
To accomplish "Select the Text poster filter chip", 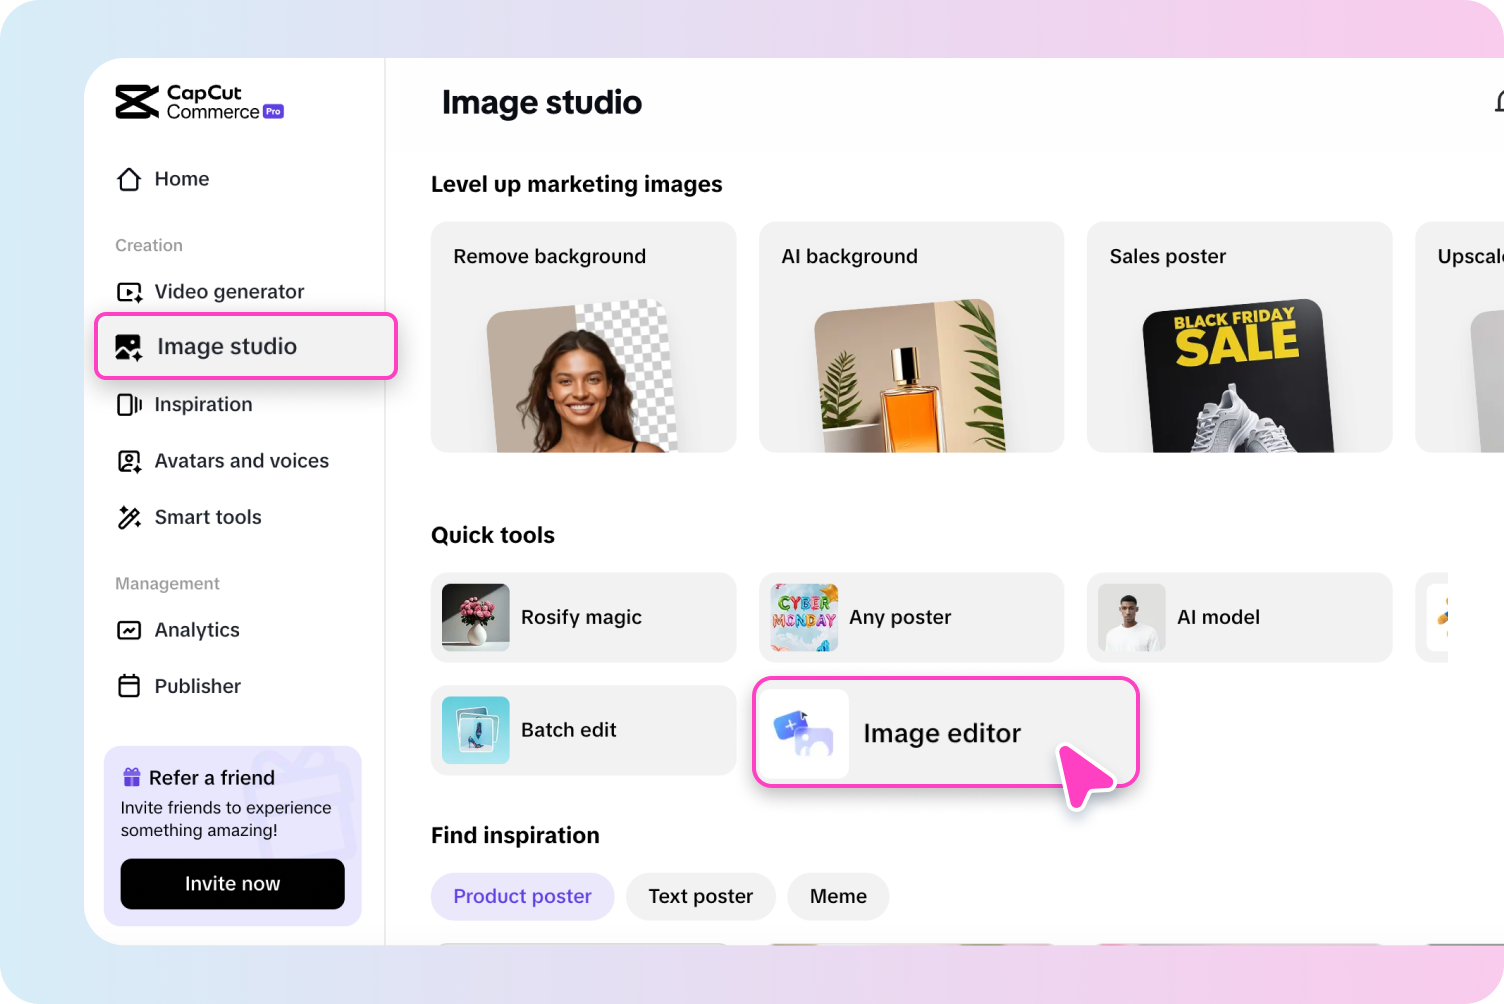I will [700, 896].
